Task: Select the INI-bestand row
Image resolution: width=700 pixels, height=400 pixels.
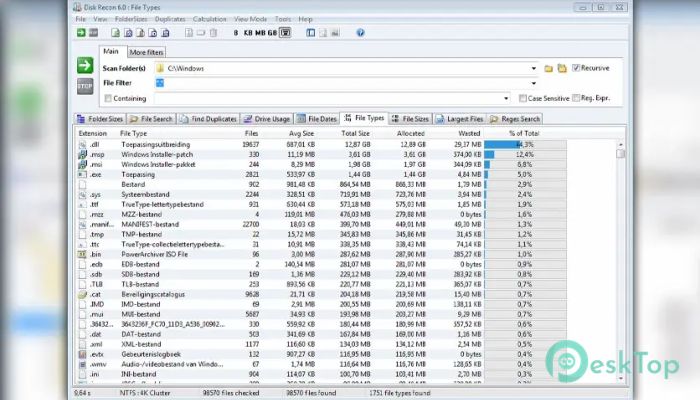Action: (322, 374)
